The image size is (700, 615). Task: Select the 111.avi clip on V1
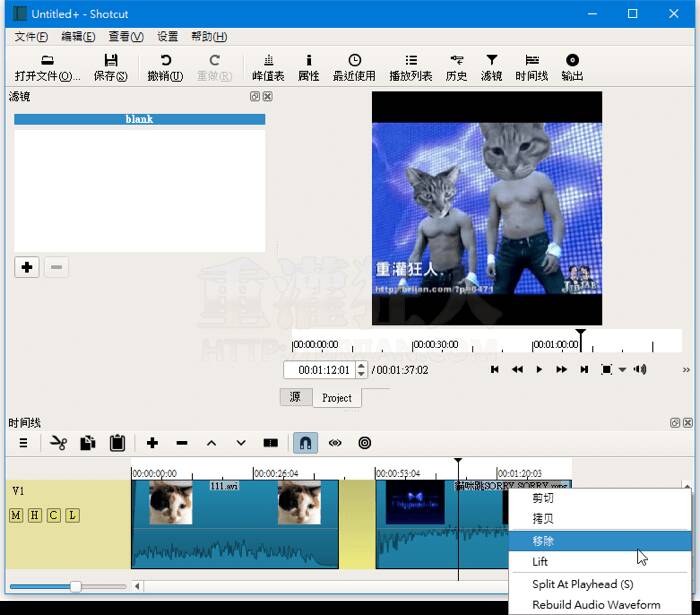(235, 524)
